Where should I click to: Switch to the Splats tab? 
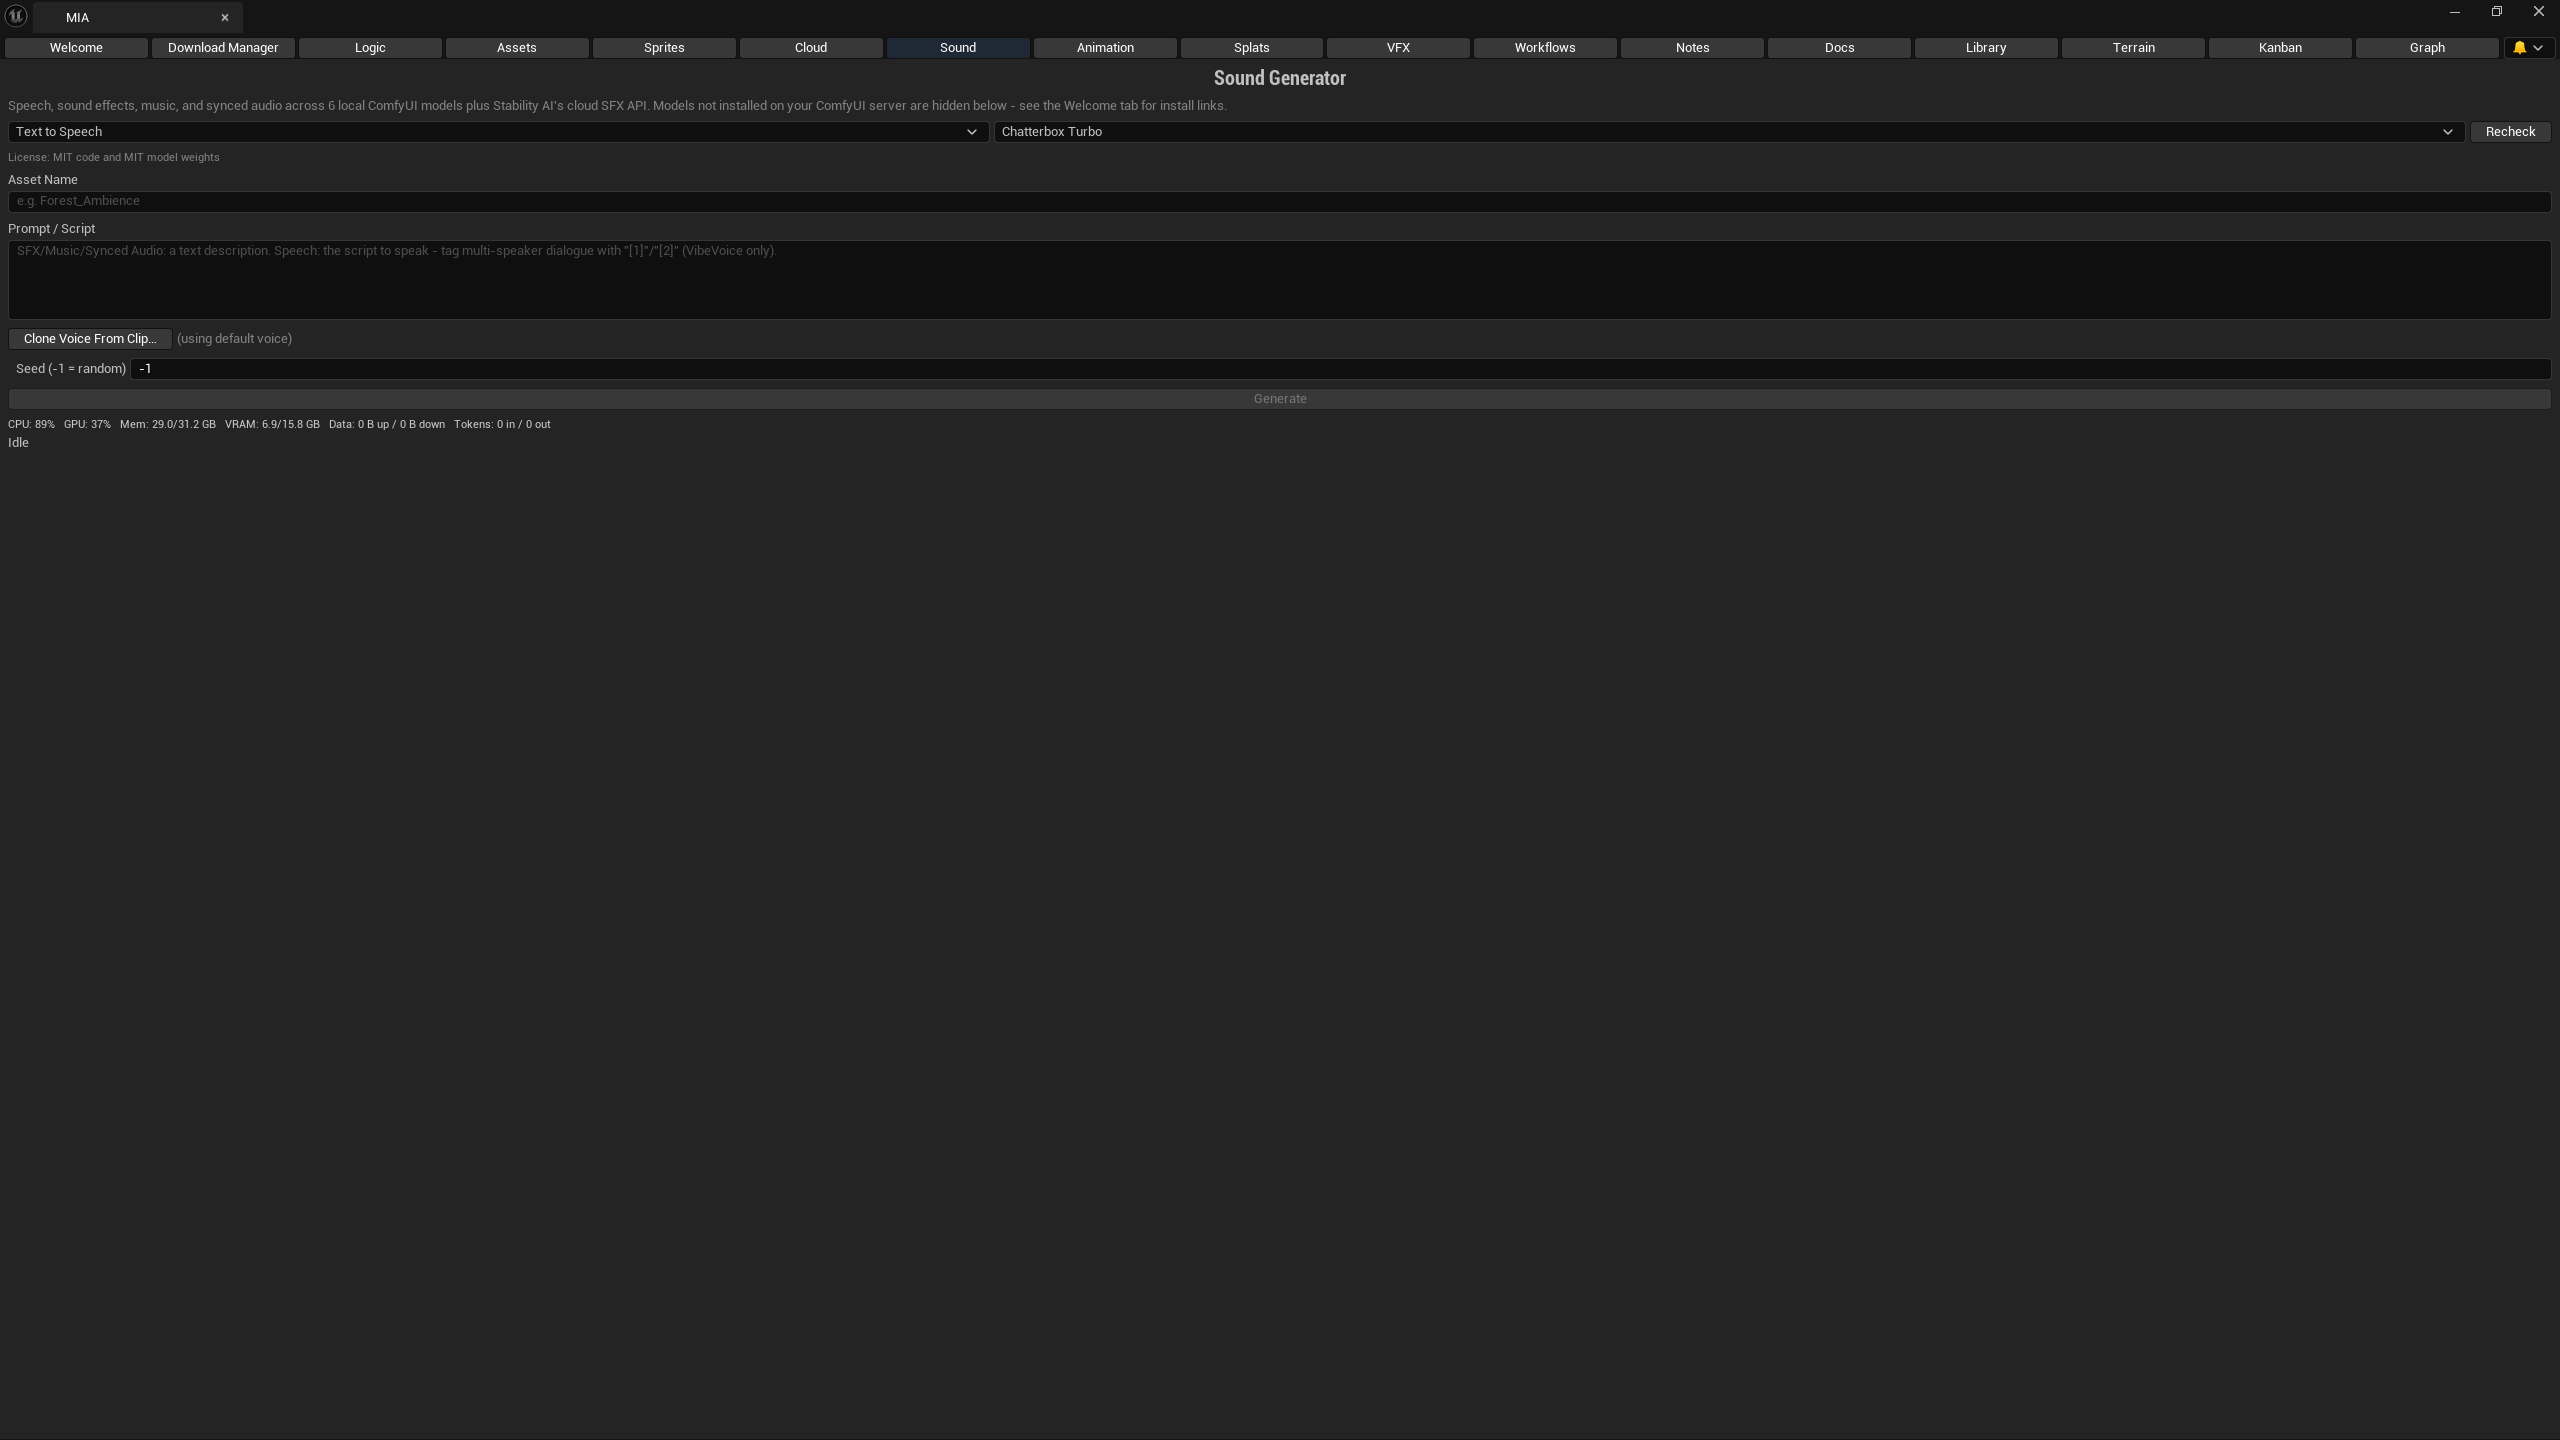[x=1252, y=48]
